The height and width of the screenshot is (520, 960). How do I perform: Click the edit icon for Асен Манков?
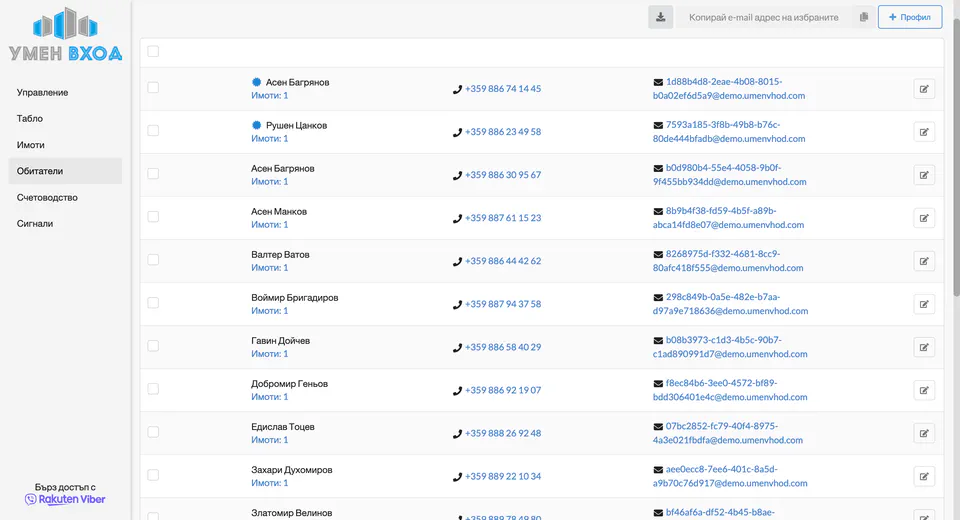[924, 218]
